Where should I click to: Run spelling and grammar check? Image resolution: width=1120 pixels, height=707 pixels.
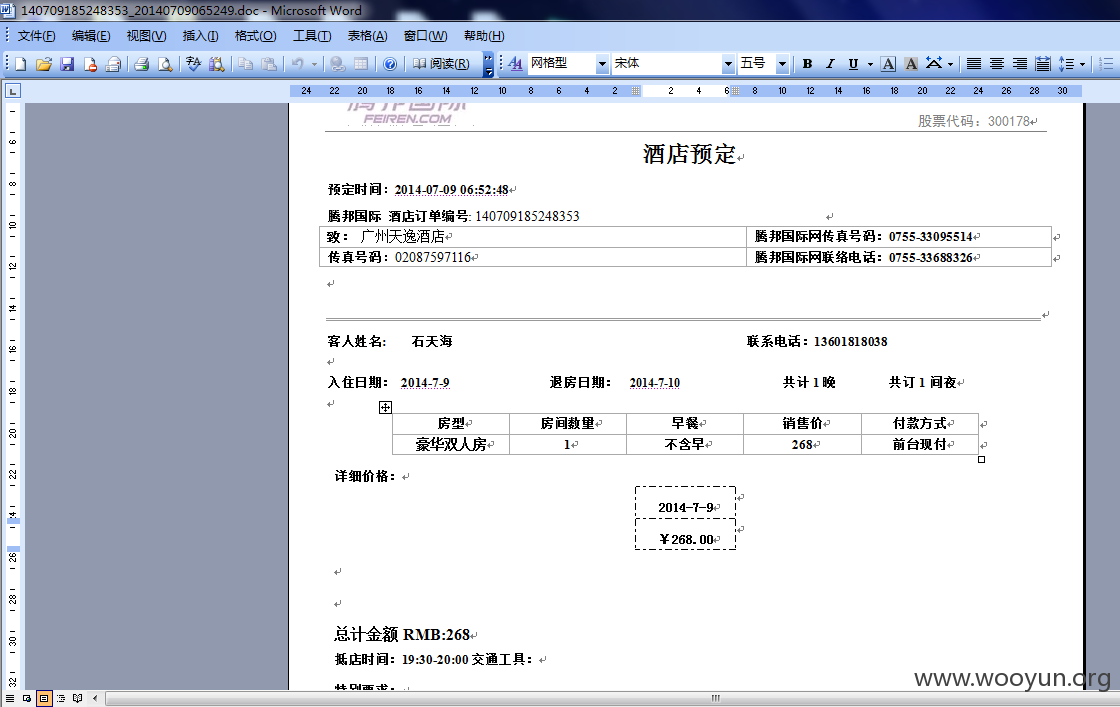[194, 64]
